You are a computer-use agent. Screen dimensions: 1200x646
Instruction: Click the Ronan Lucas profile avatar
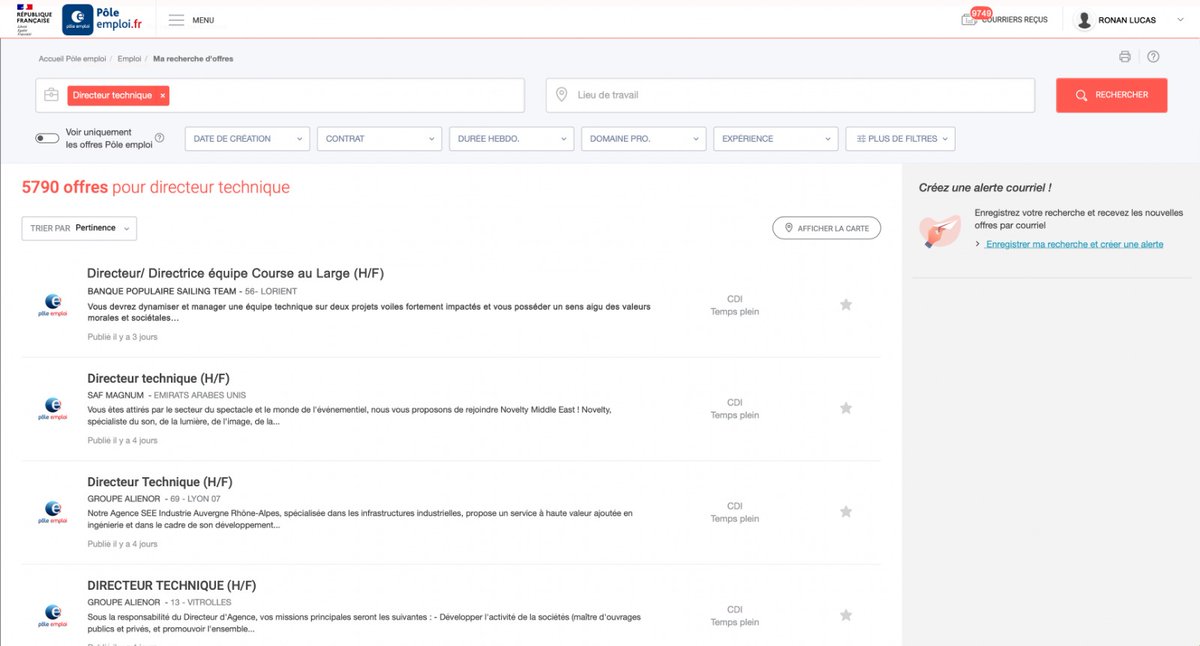1084,20
